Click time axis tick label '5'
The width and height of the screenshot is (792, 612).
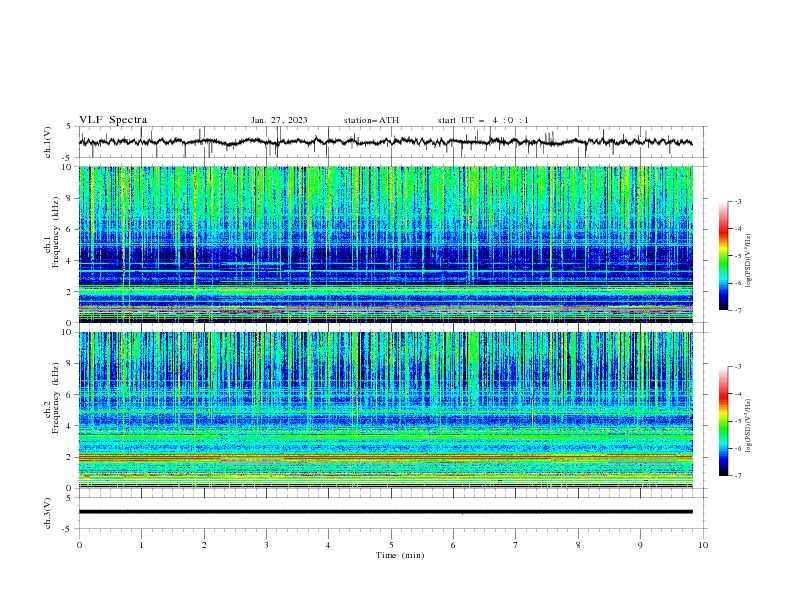coord(391,545)
